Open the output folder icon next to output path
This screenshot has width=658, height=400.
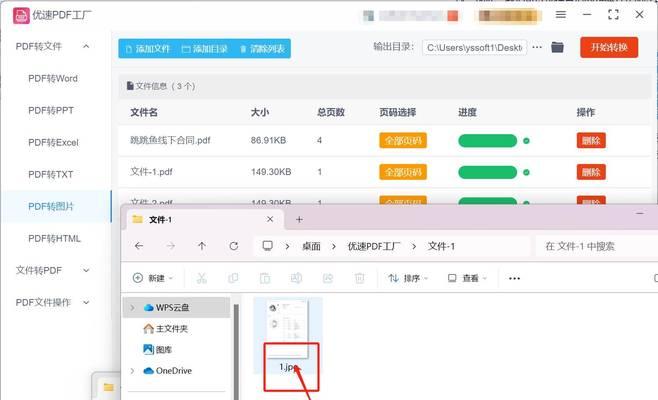click(x=557, y=47)
